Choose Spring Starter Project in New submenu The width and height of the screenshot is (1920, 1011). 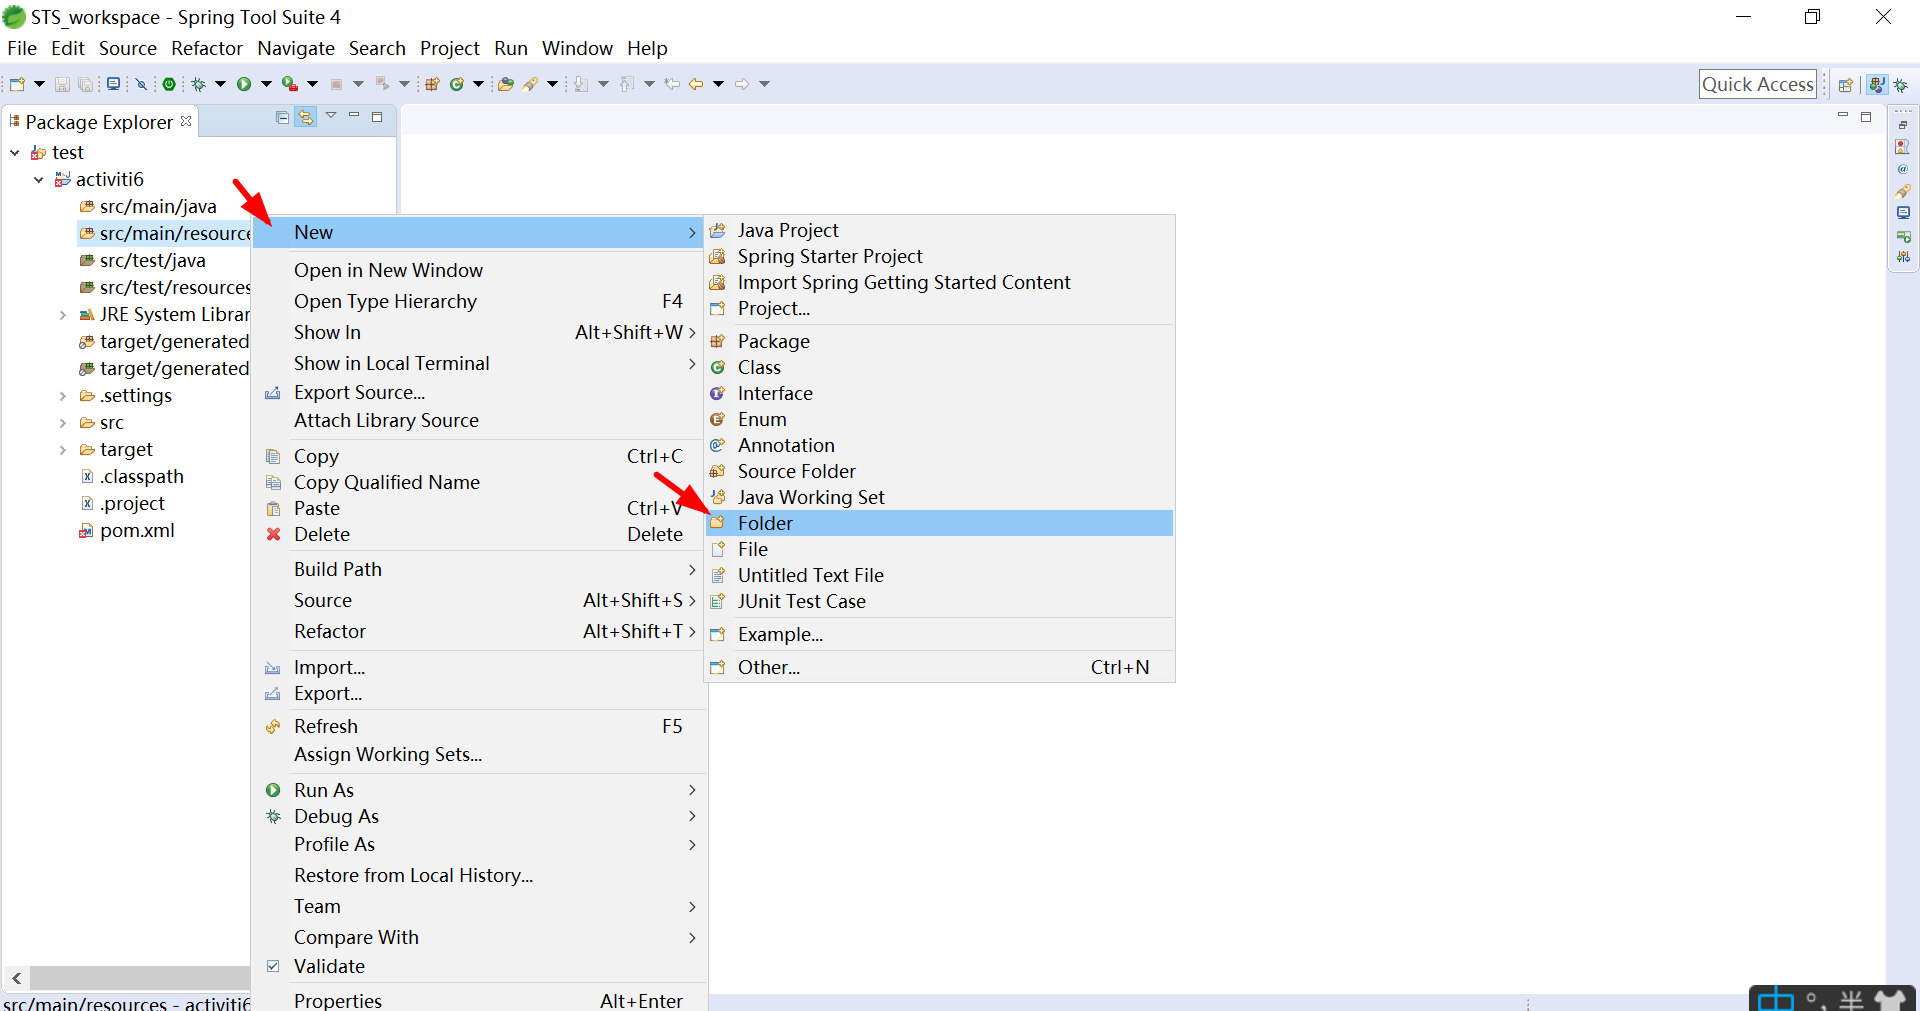pyautogui.click(x=939, y=257)
